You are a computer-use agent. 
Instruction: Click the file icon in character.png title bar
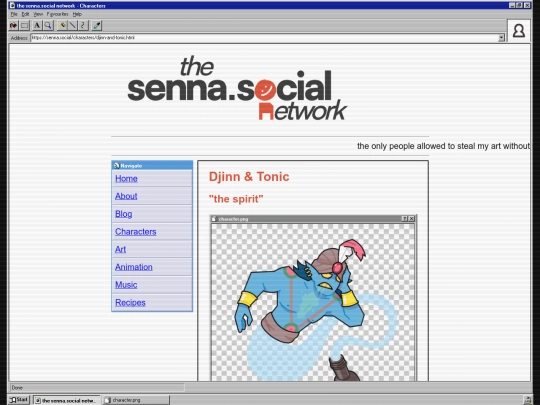214,219
